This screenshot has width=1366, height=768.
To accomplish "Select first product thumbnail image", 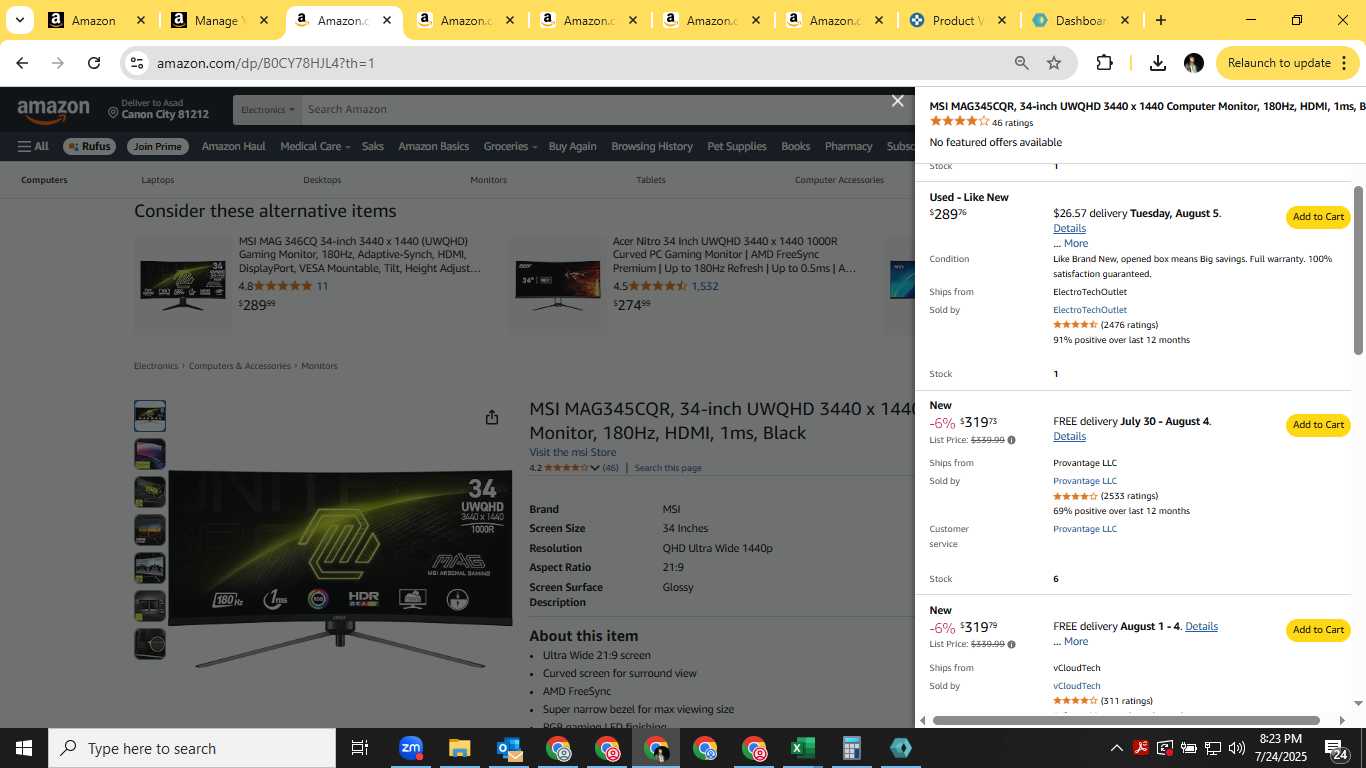I will point(150,416).
